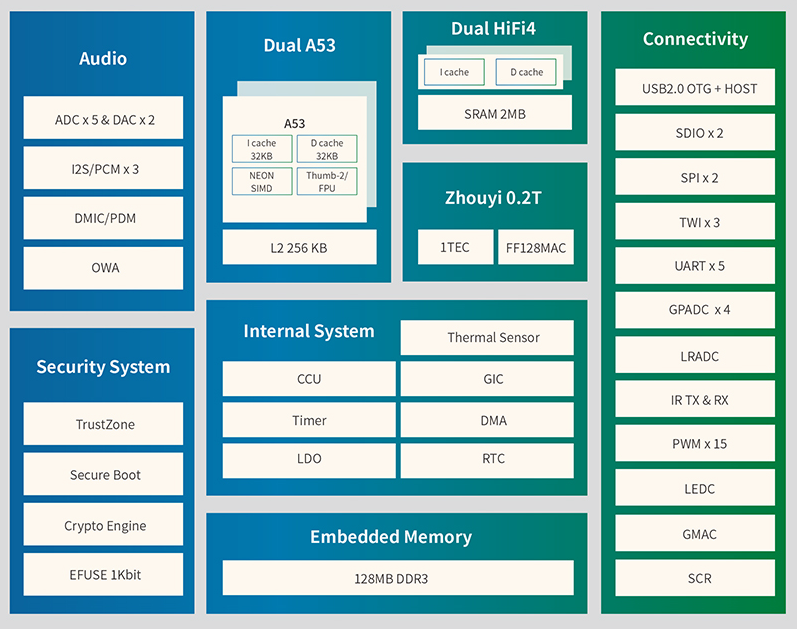Select the DMIC/PDM box
797x629 pixels.
tap(103, 218)
